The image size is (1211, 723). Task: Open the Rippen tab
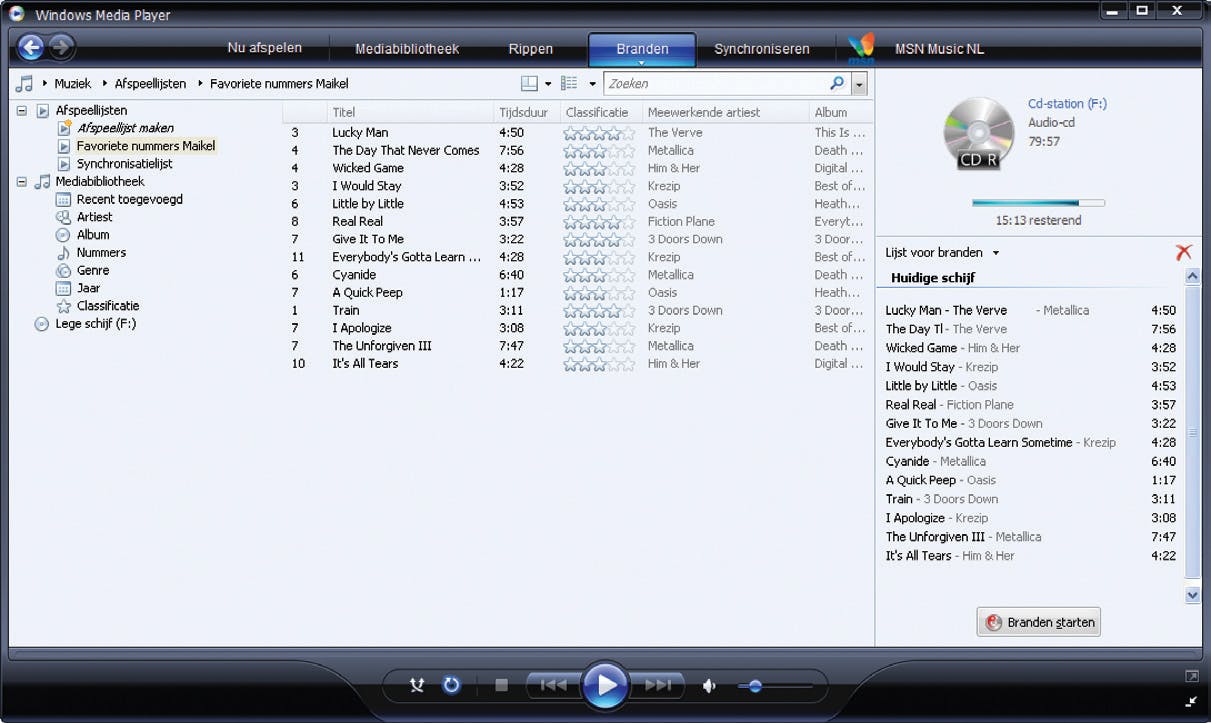[530, 49]
